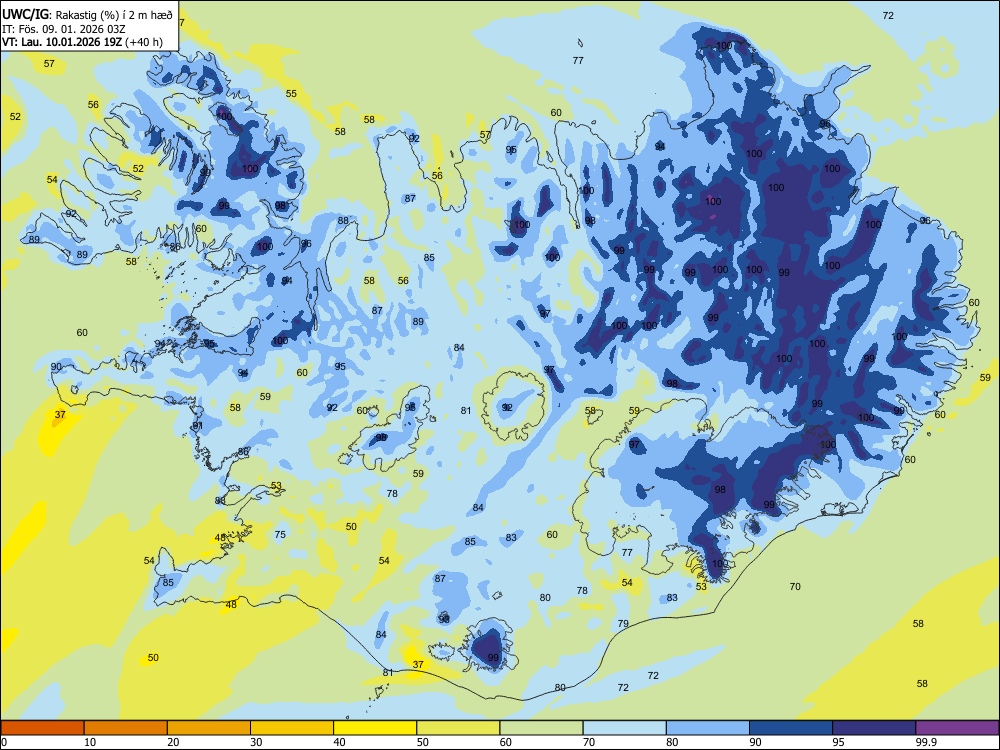The image size is (1000, 750).
Task: Click the pale green 60–70 legend swatch
Action: 541,728
